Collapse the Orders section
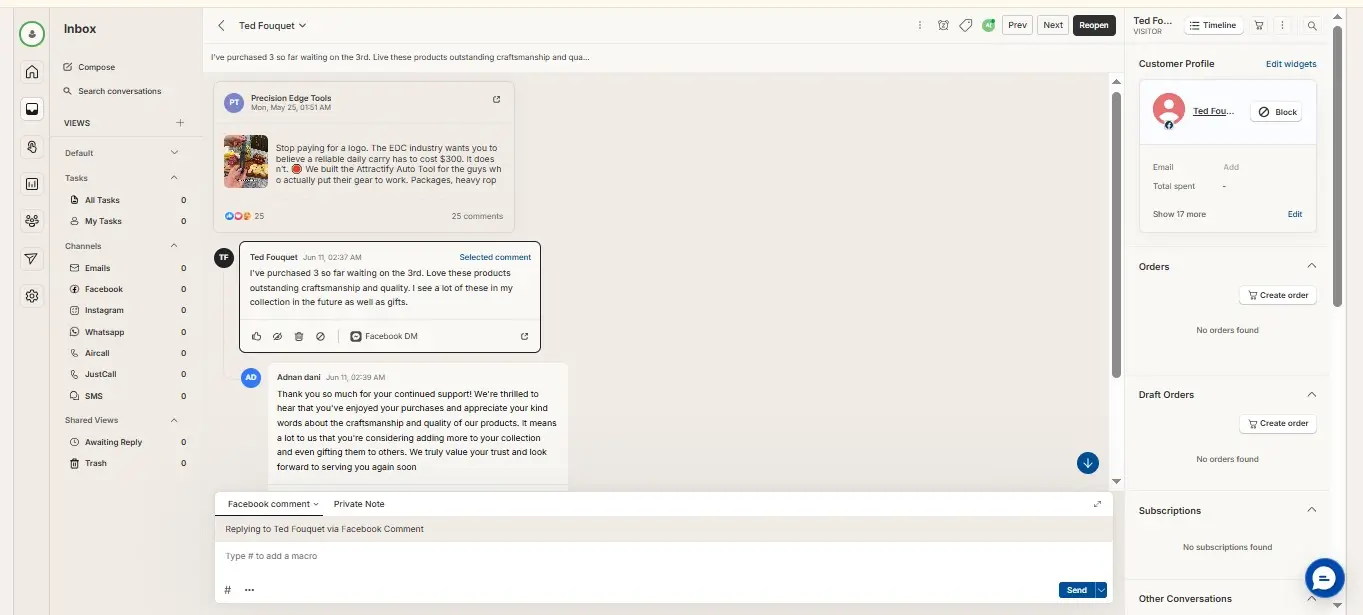This screenshot has height=615, width=1363. coord(1312,266)
